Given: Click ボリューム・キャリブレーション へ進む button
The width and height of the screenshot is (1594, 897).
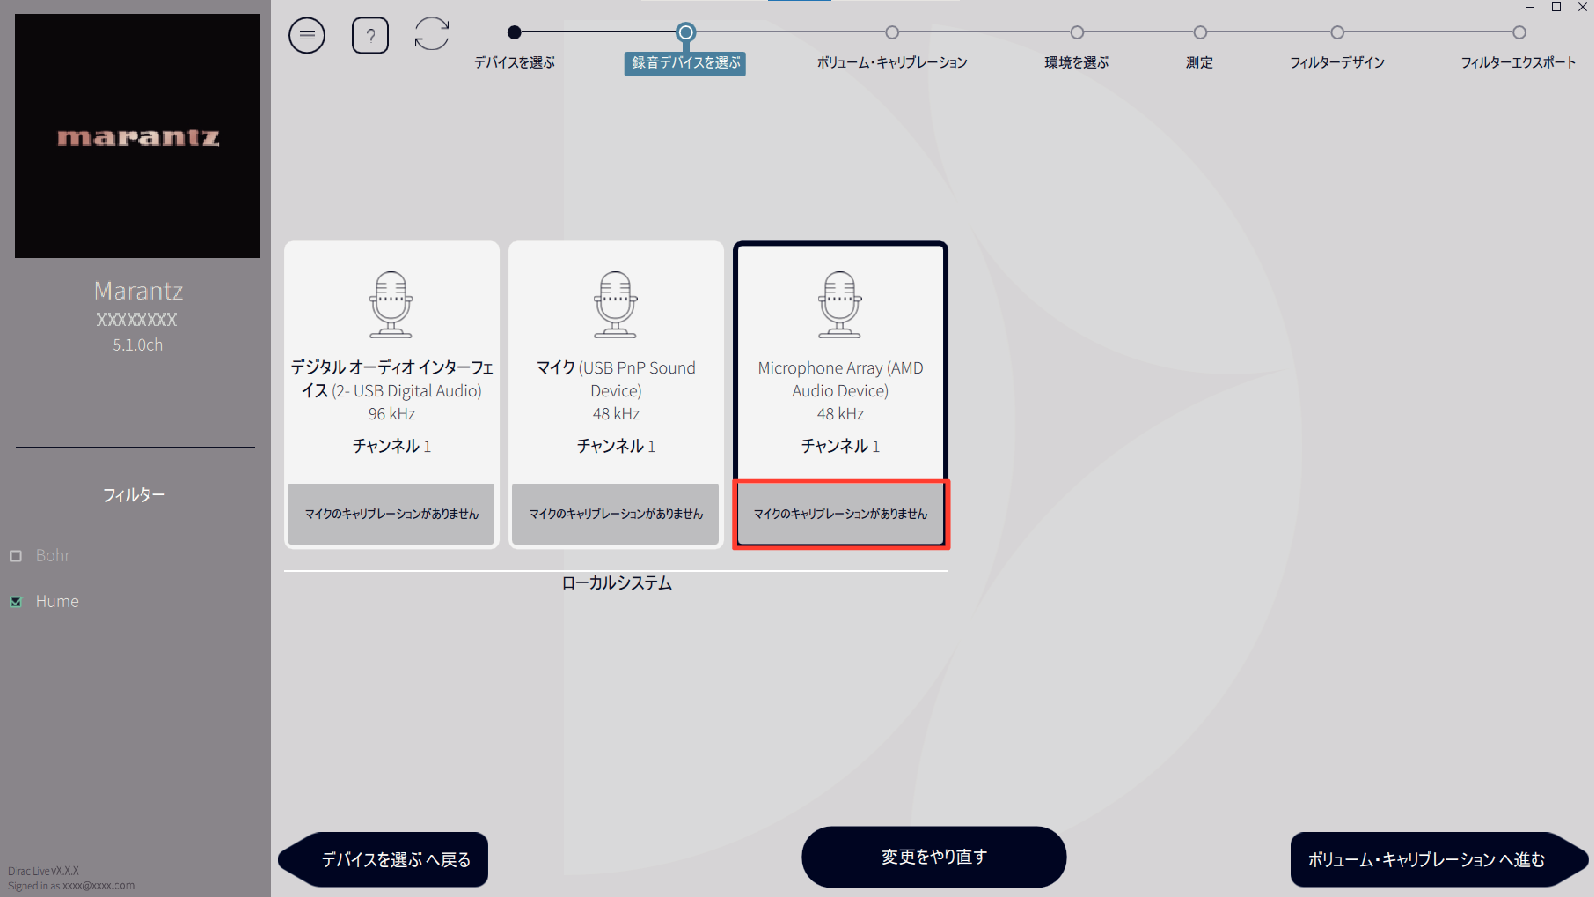Looking at the screenshot, I should (1439, 860).
